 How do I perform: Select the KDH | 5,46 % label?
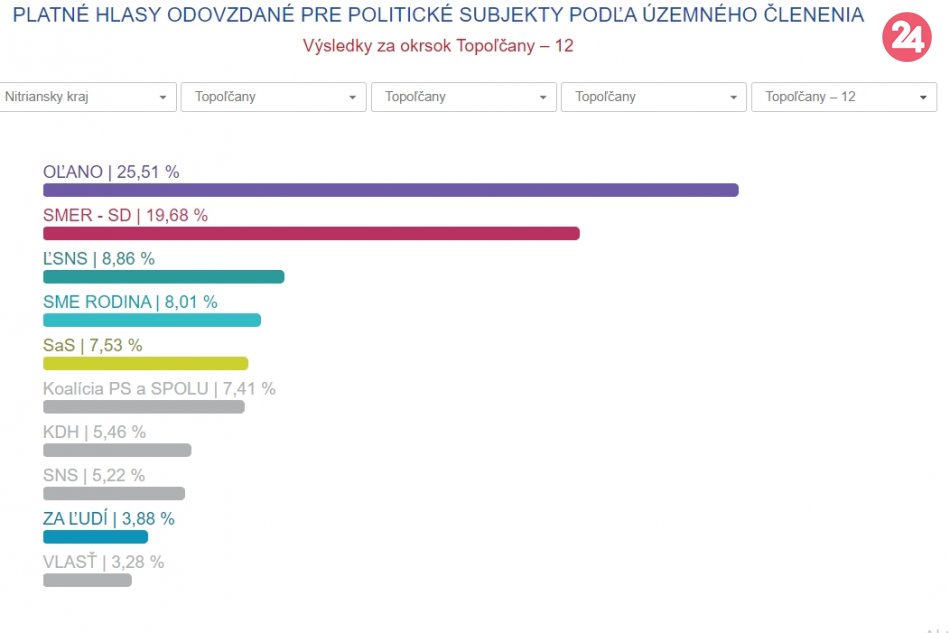point(94,432)
